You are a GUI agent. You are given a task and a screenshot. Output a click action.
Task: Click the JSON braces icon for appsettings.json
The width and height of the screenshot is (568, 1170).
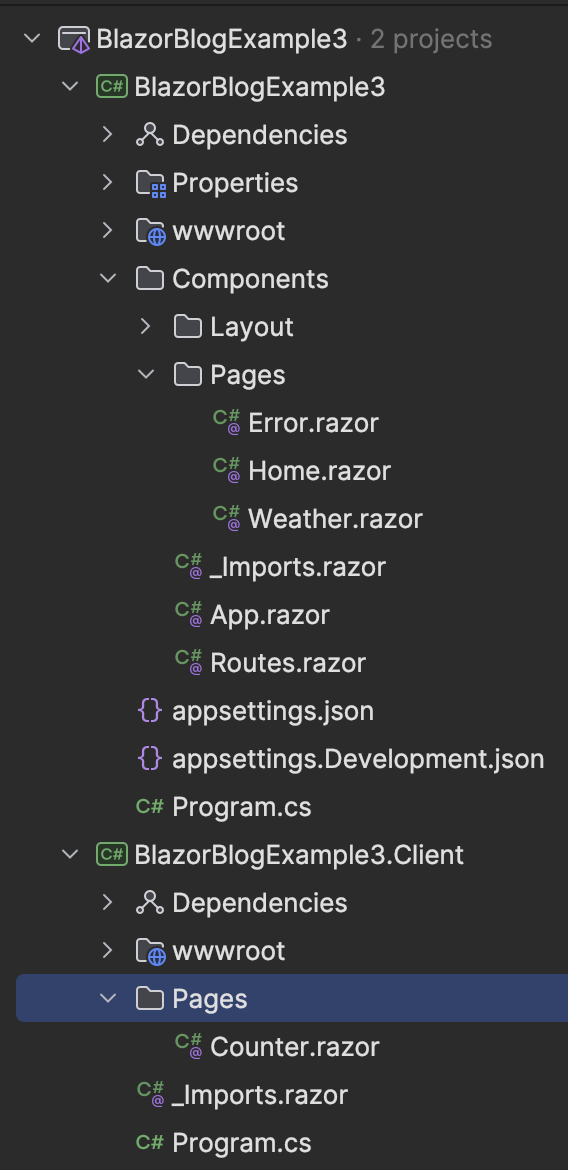pyautogui.click(x=150, y=710)
